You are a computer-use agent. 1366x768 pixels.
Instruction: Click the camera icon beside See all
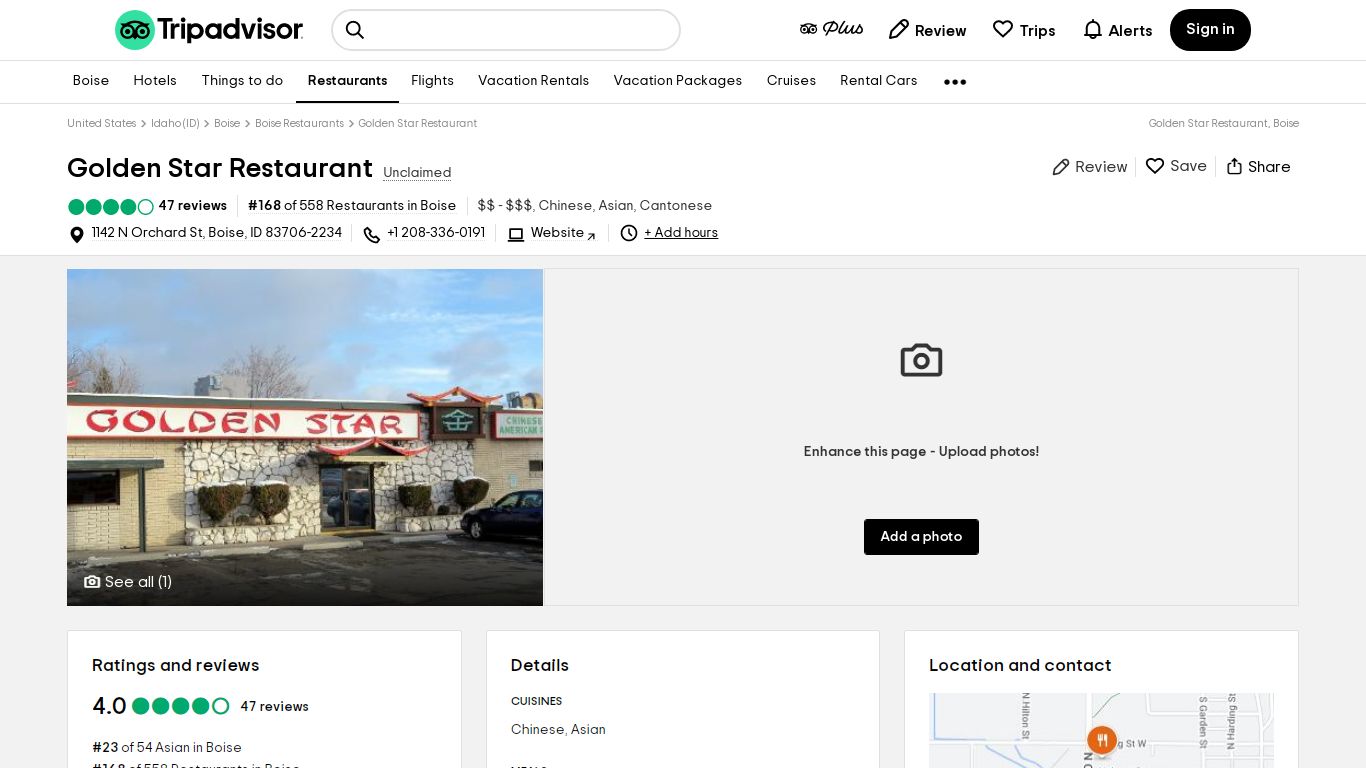coord(92,582)
